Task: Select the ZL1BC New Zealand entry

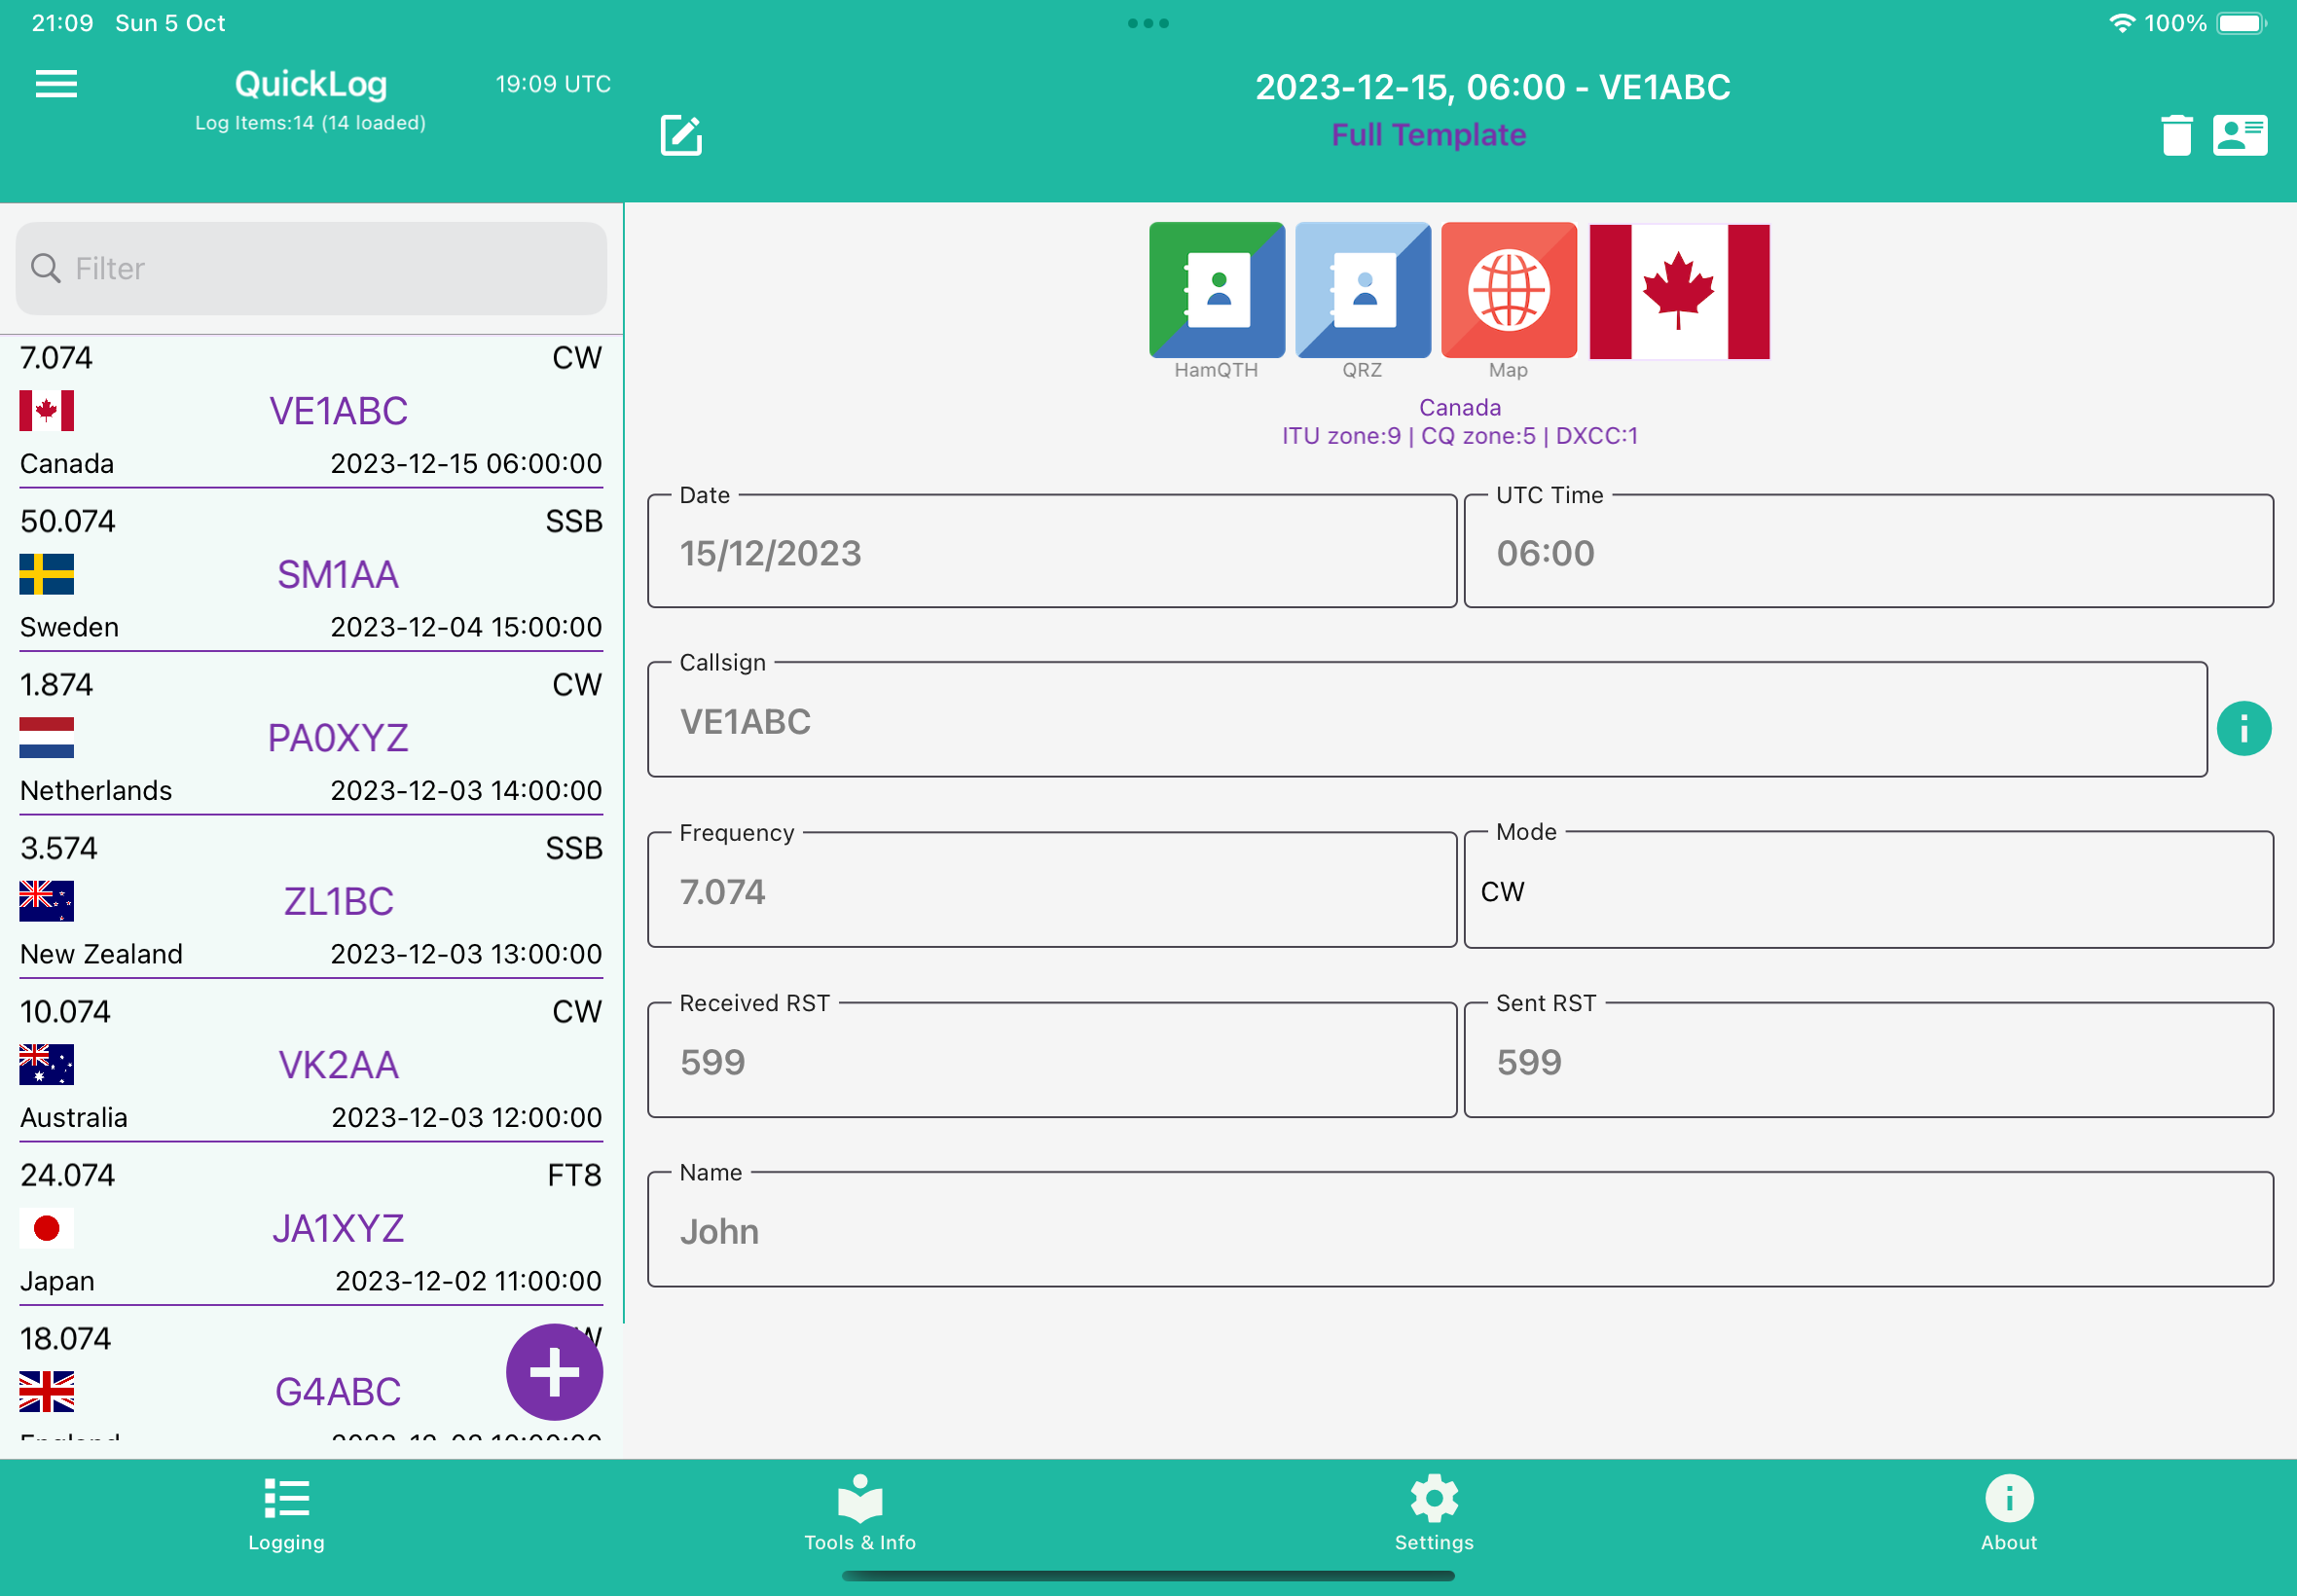Action: coord(311,901)
